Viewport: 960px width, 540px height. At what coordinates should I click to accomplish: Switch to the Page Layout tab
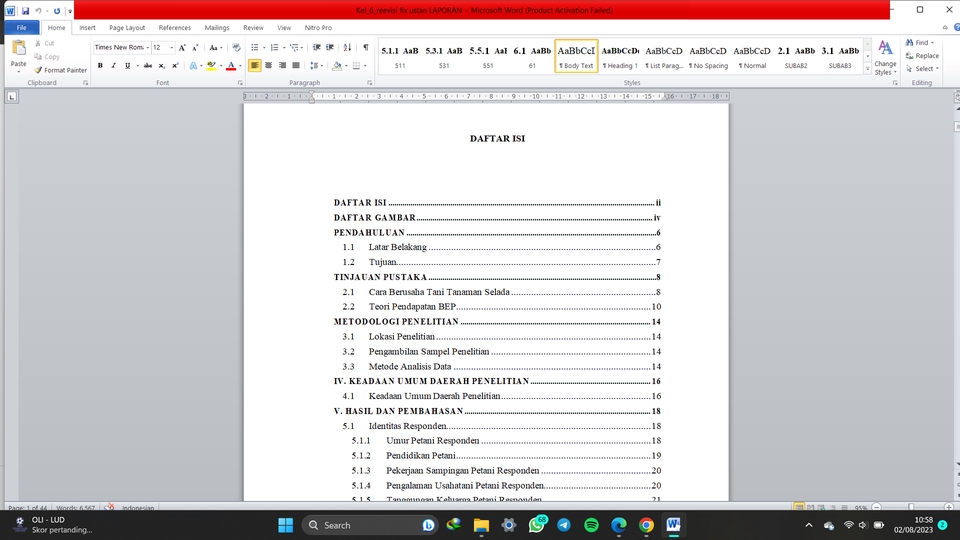[127, 28]
